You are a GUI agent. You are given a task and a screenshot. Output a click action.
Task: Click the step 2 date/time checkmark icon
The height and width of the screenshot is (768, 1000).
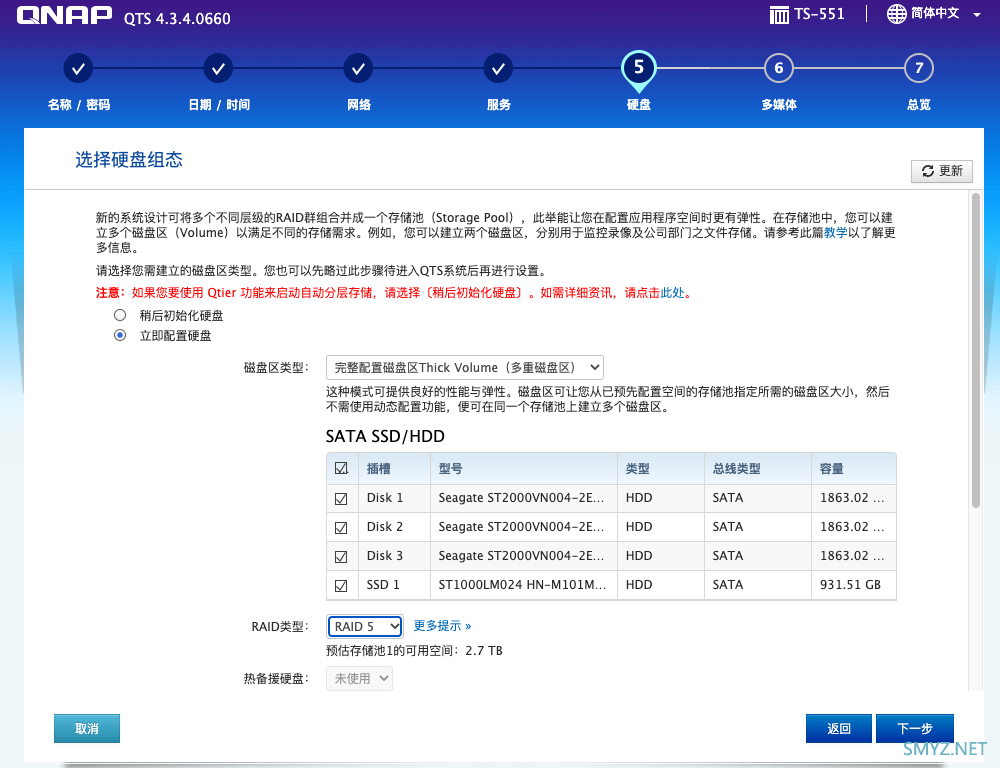(x=219, y=68)
